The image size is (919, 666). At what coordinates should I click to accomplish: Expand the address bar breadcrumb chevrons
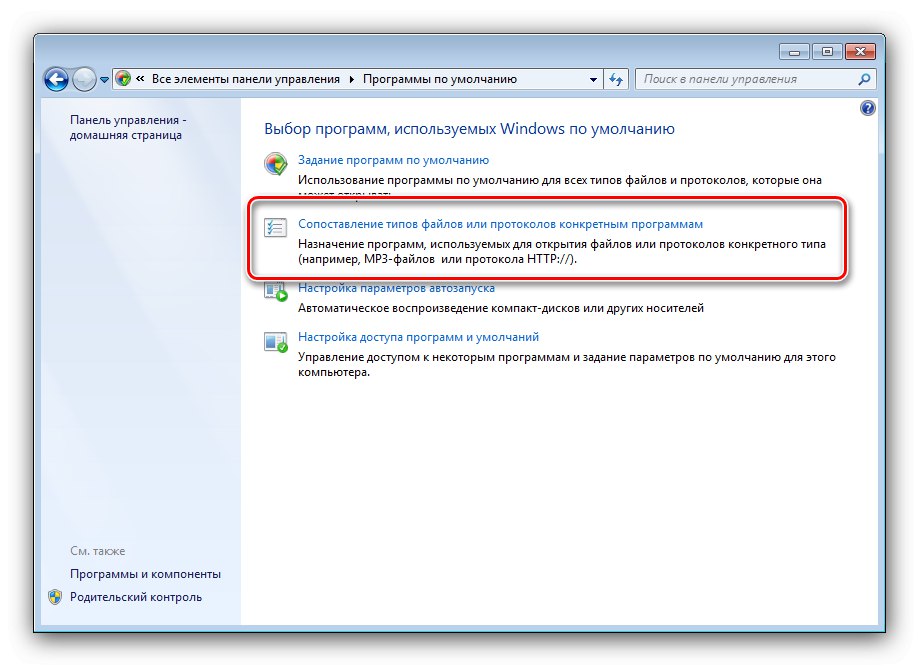[140, 79]
